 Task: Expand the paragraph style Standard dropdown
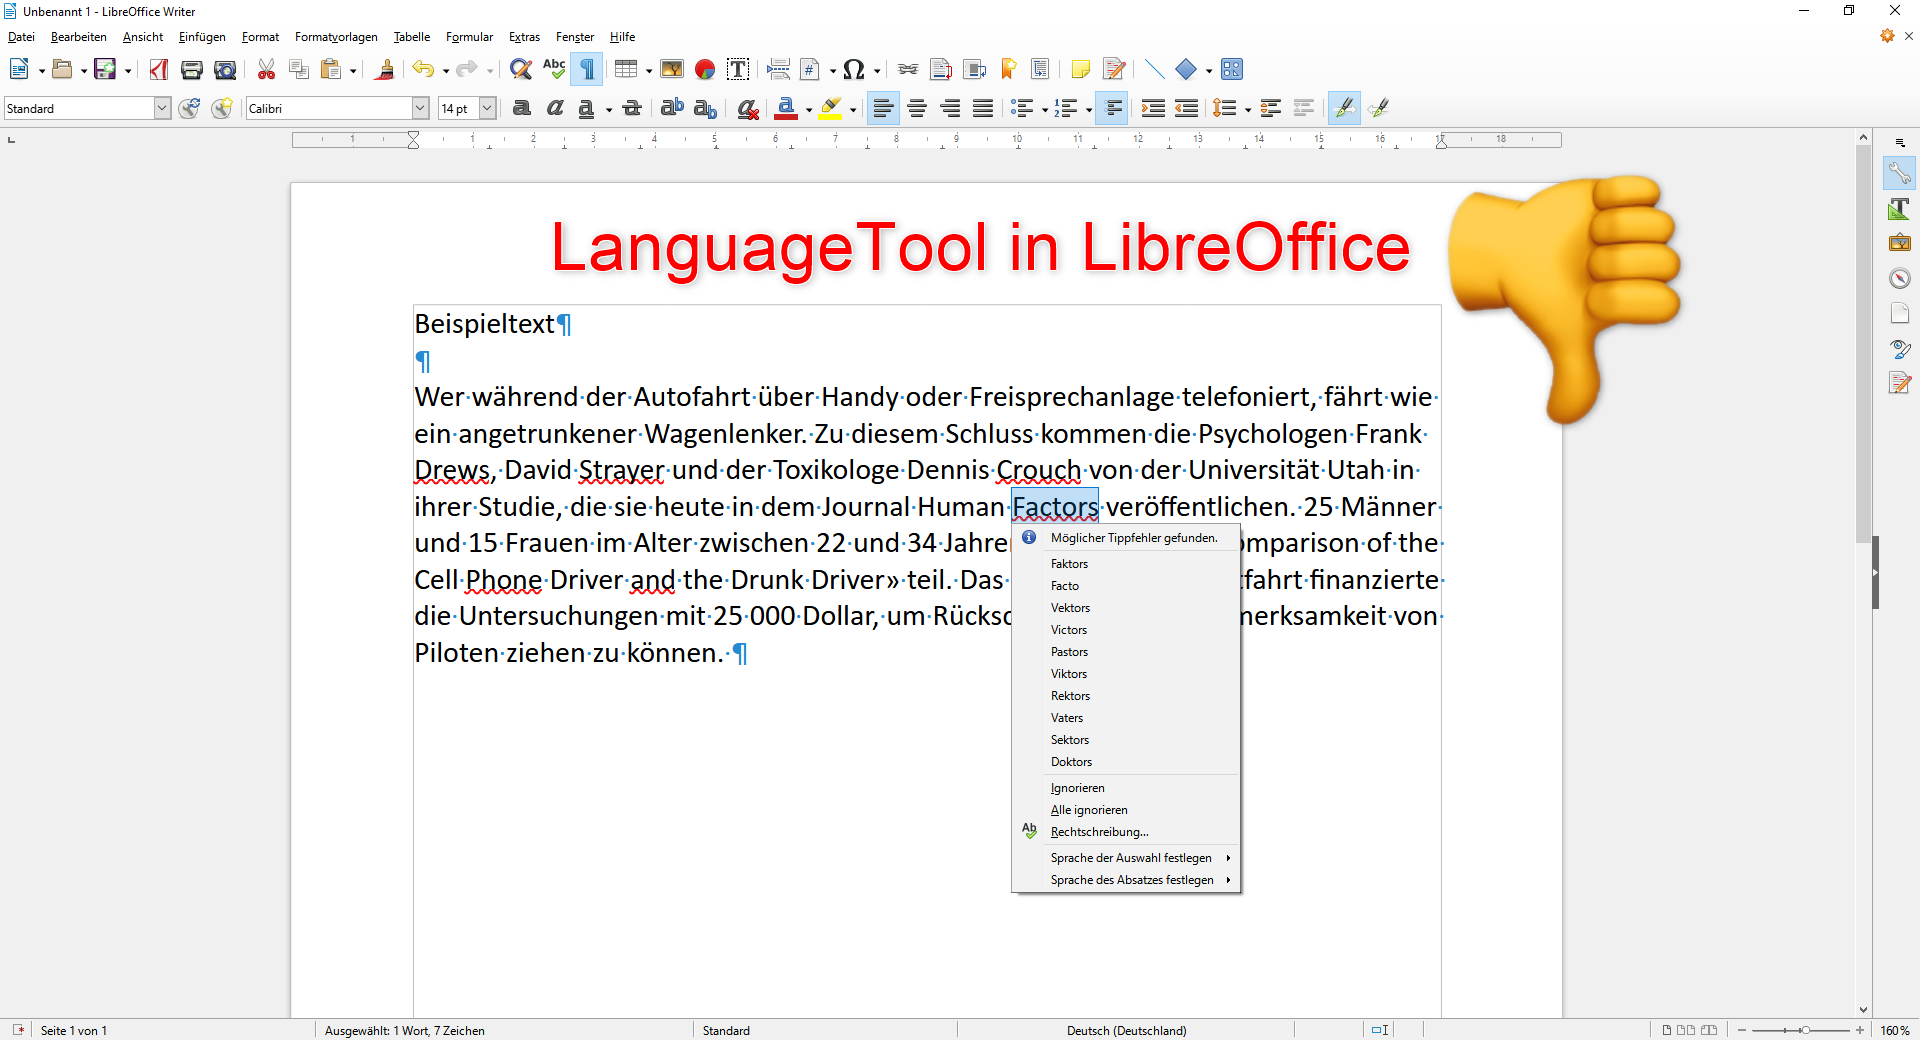[x=162, y=108]
